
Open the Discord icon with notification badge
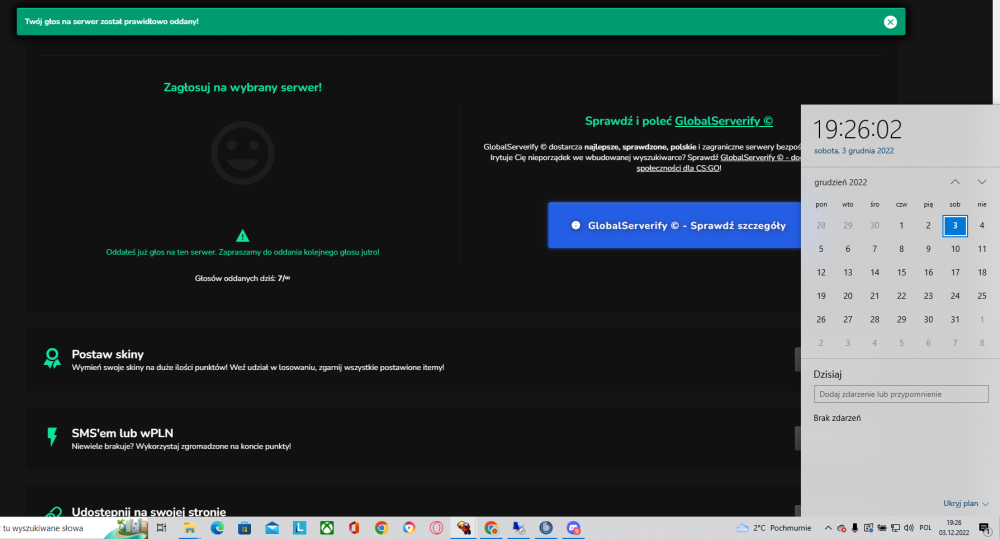click(x=573, y=528)
